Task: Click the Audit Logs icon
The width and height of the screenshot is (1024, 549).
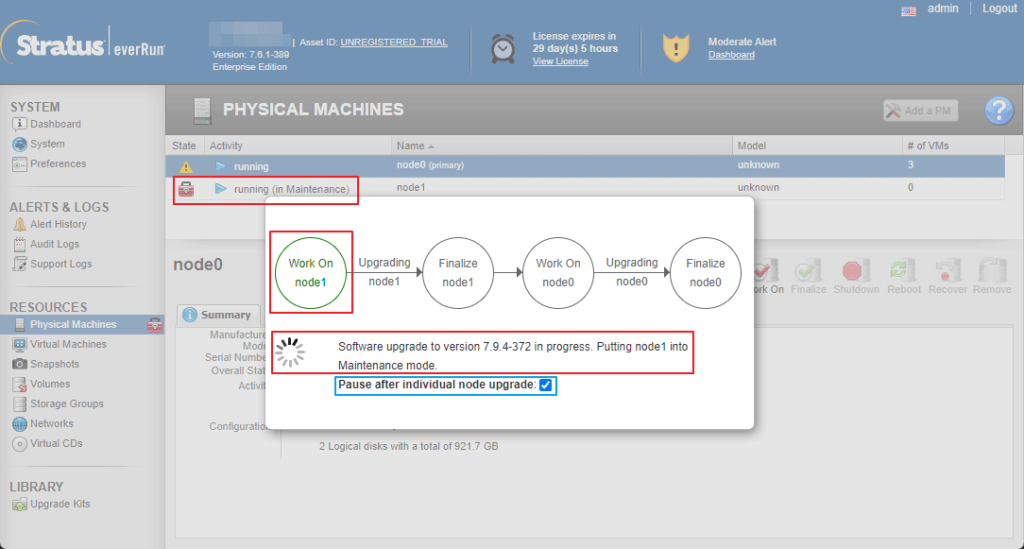Action: click(20, 245)
